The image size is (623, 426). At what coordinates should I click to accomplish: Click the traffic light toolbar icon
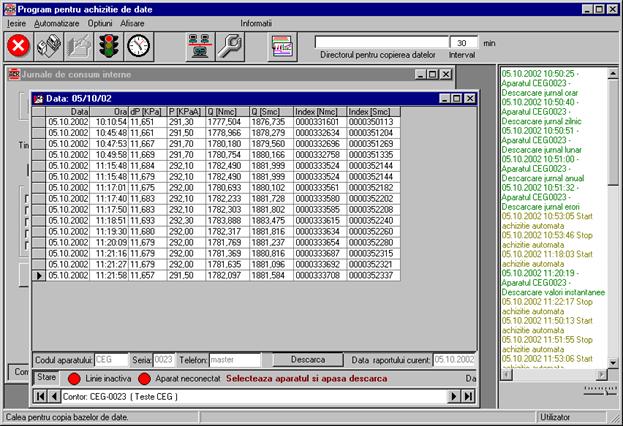[109, 46]
